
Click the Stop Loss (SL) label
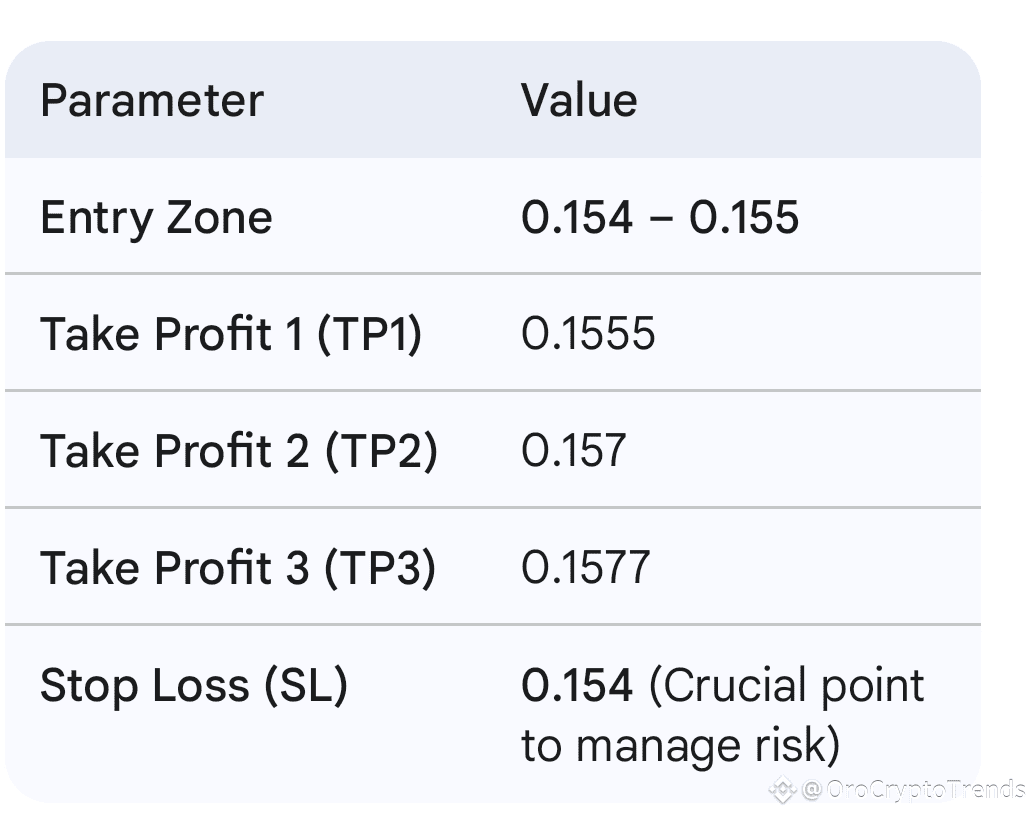pyautogui.click(x=193, y=685)
